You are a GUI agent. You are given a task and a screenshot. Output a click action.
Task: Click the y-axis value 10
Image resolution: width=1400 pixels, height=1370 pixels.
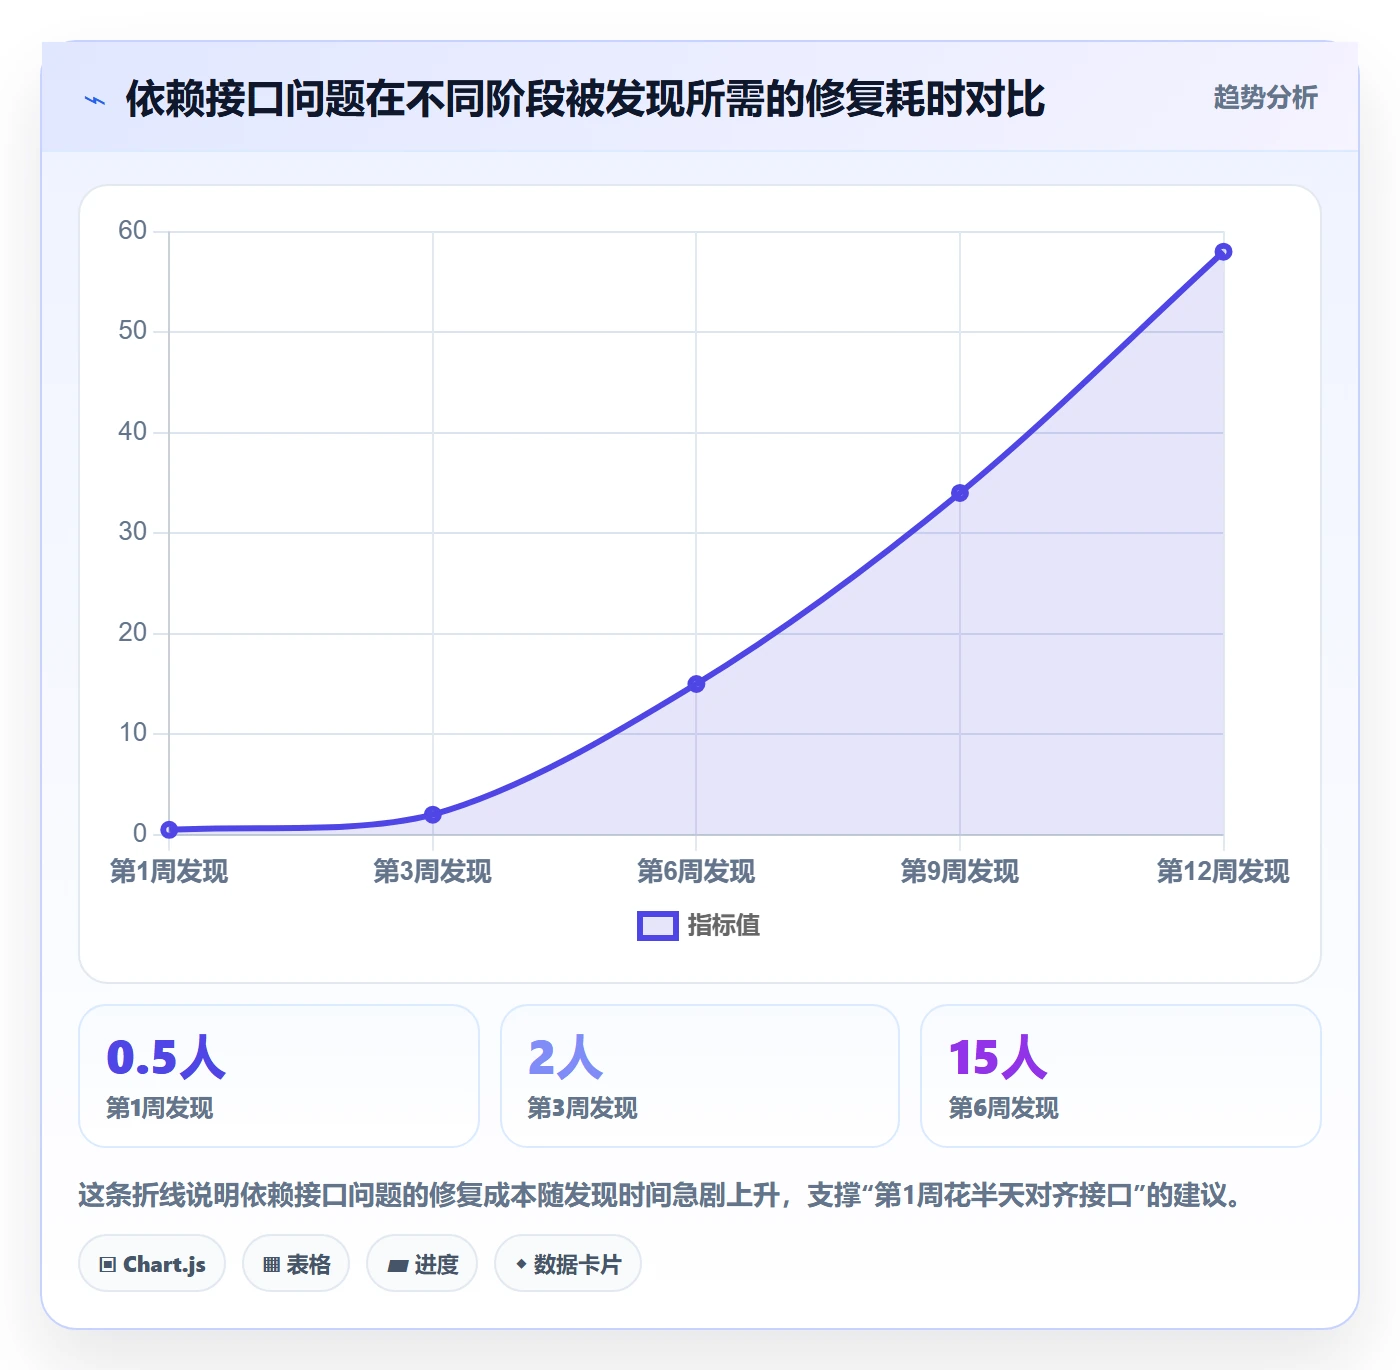[x=132, y=733]
